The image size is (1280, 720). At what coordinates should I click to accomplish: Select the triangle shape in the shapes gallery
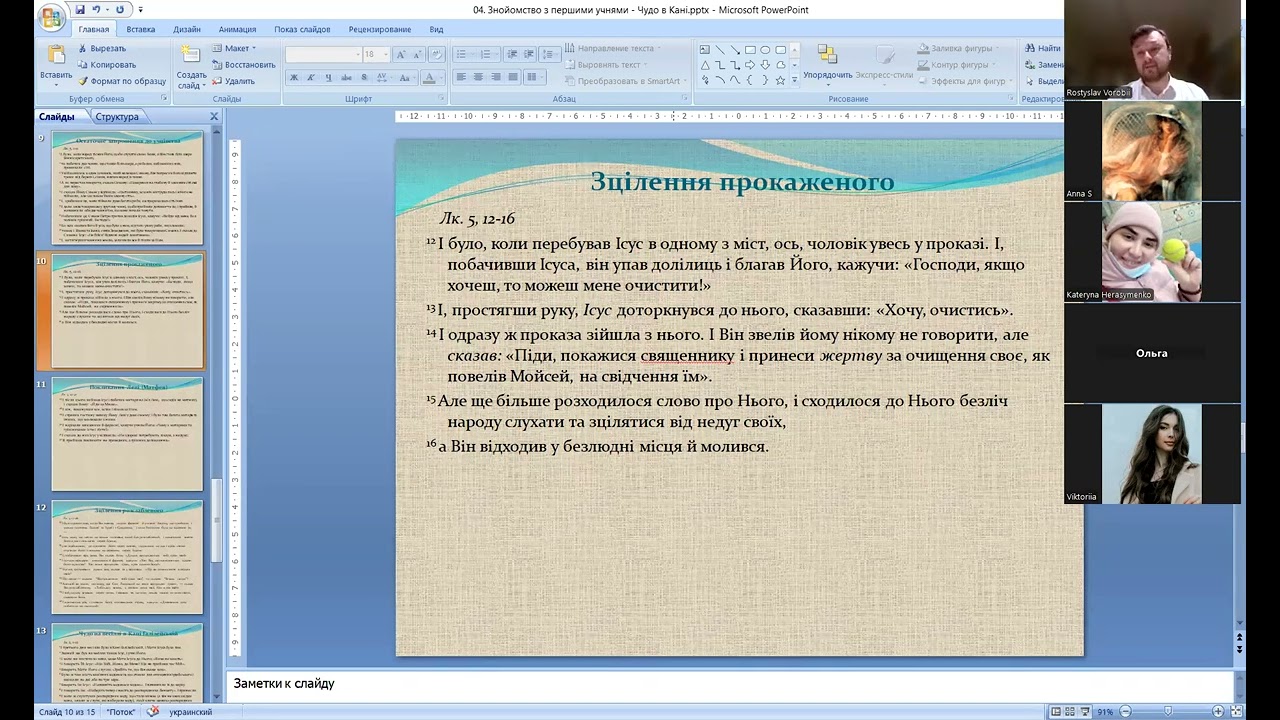coord(704,65)
